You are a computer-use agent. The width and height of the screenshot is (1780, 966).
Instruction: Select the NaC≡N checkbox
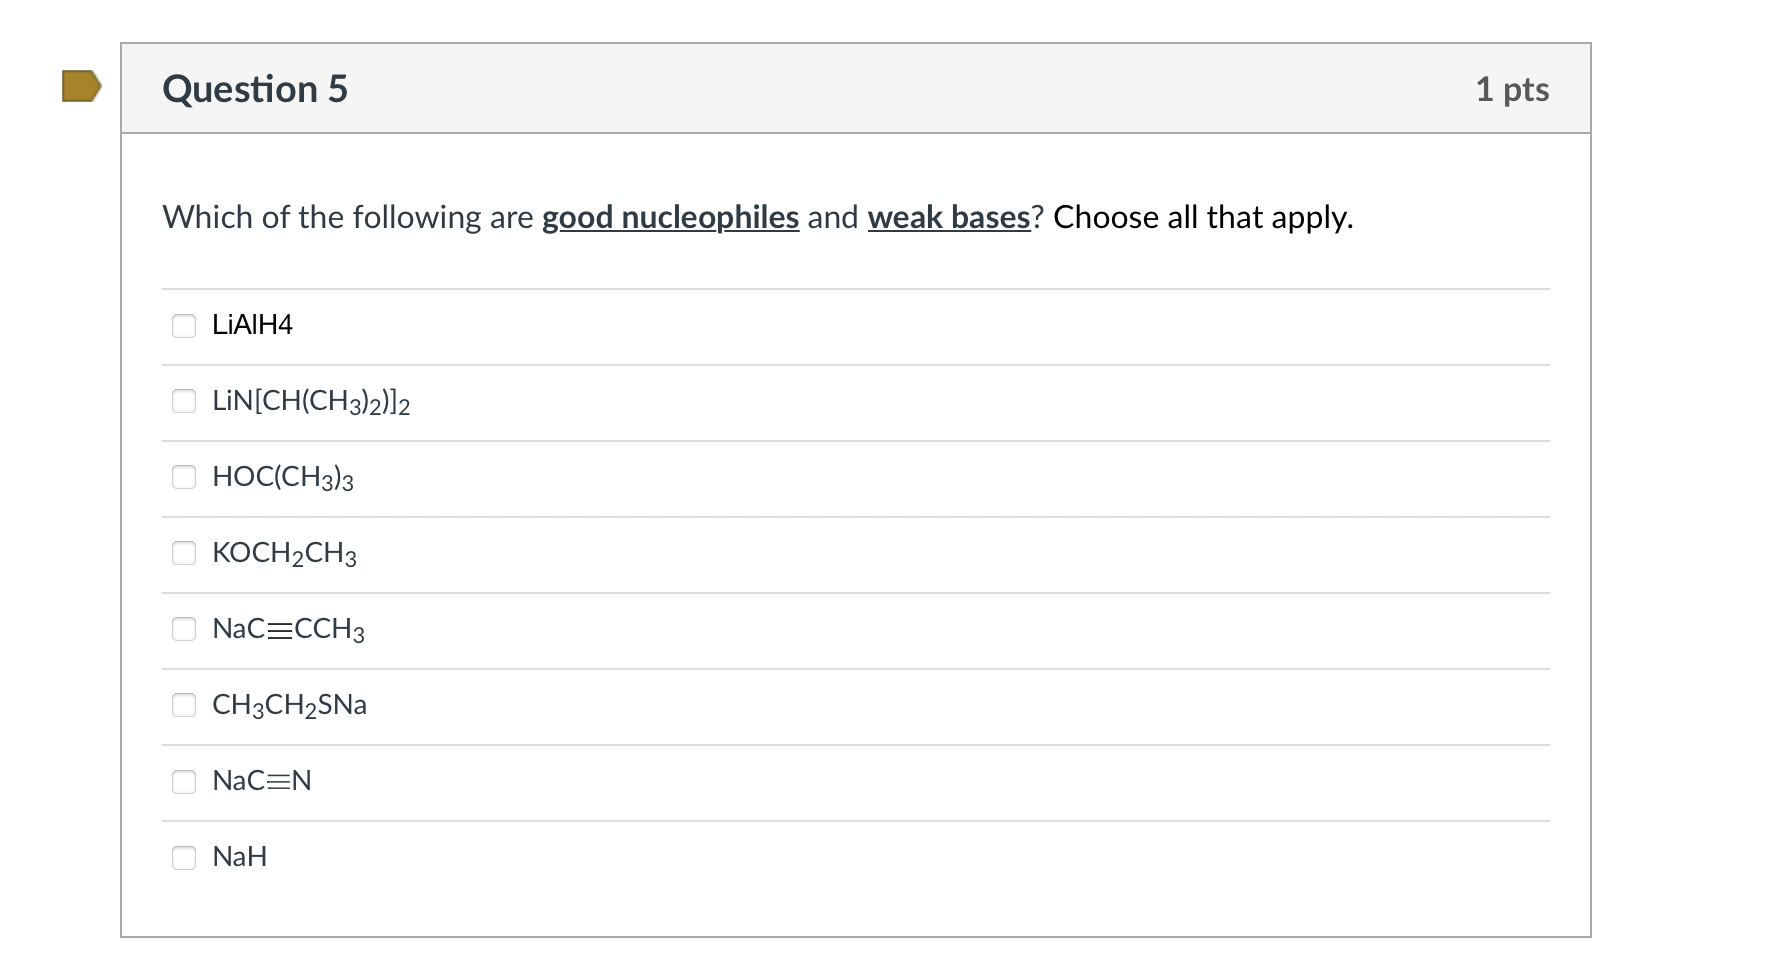[184, 782]
